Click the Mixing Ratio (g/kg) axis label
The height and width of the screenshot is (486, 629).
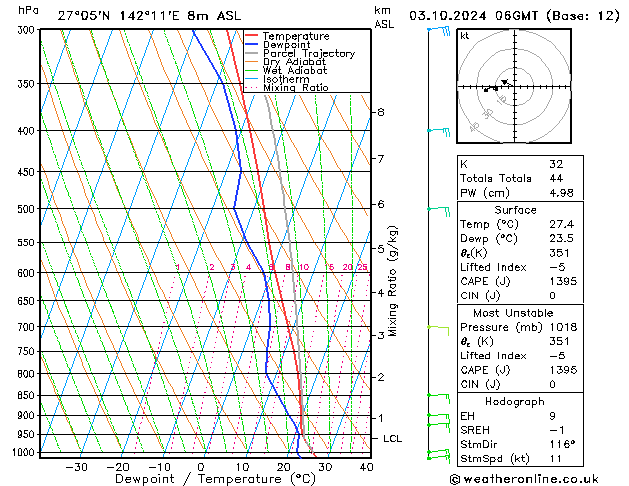click(393, 281)
